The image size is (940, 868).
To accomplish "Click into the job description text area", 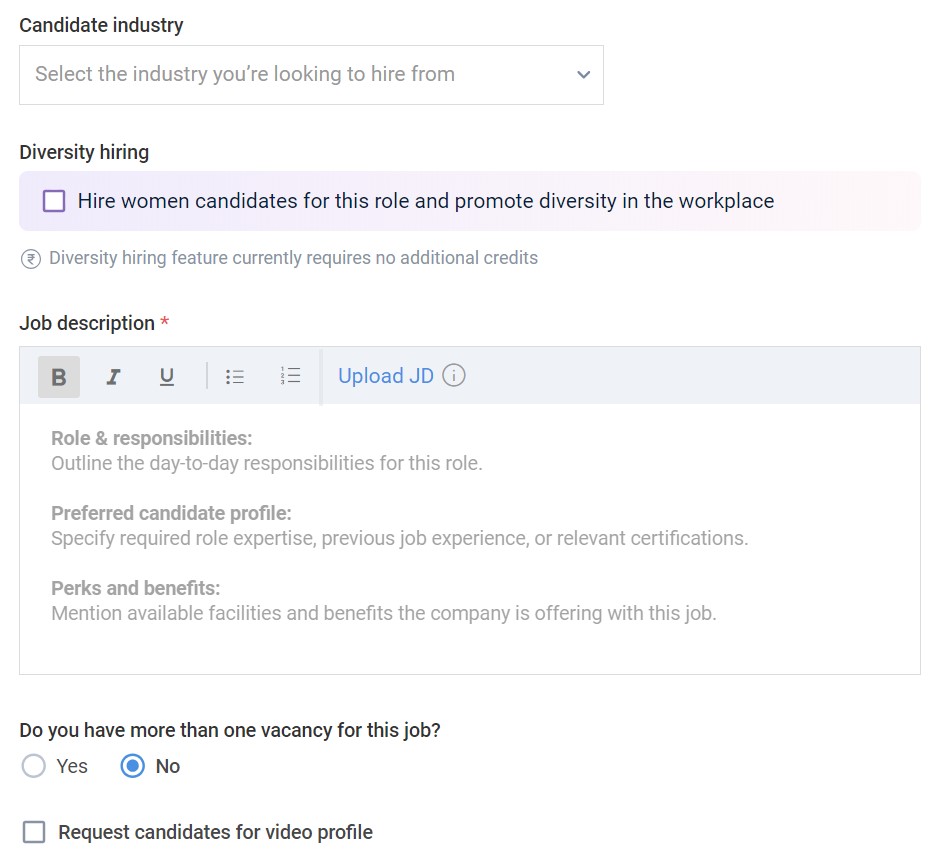I will (469, 539).
